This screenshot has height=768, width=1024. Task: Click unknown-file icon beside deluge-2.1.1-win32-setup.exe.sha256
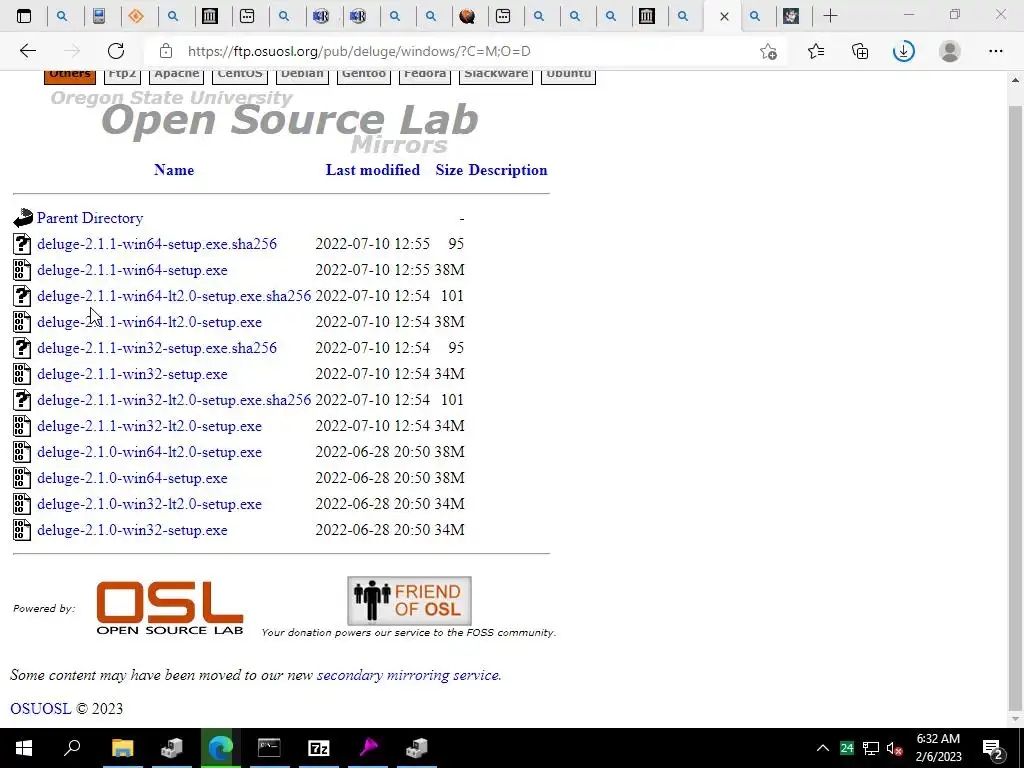22,347
